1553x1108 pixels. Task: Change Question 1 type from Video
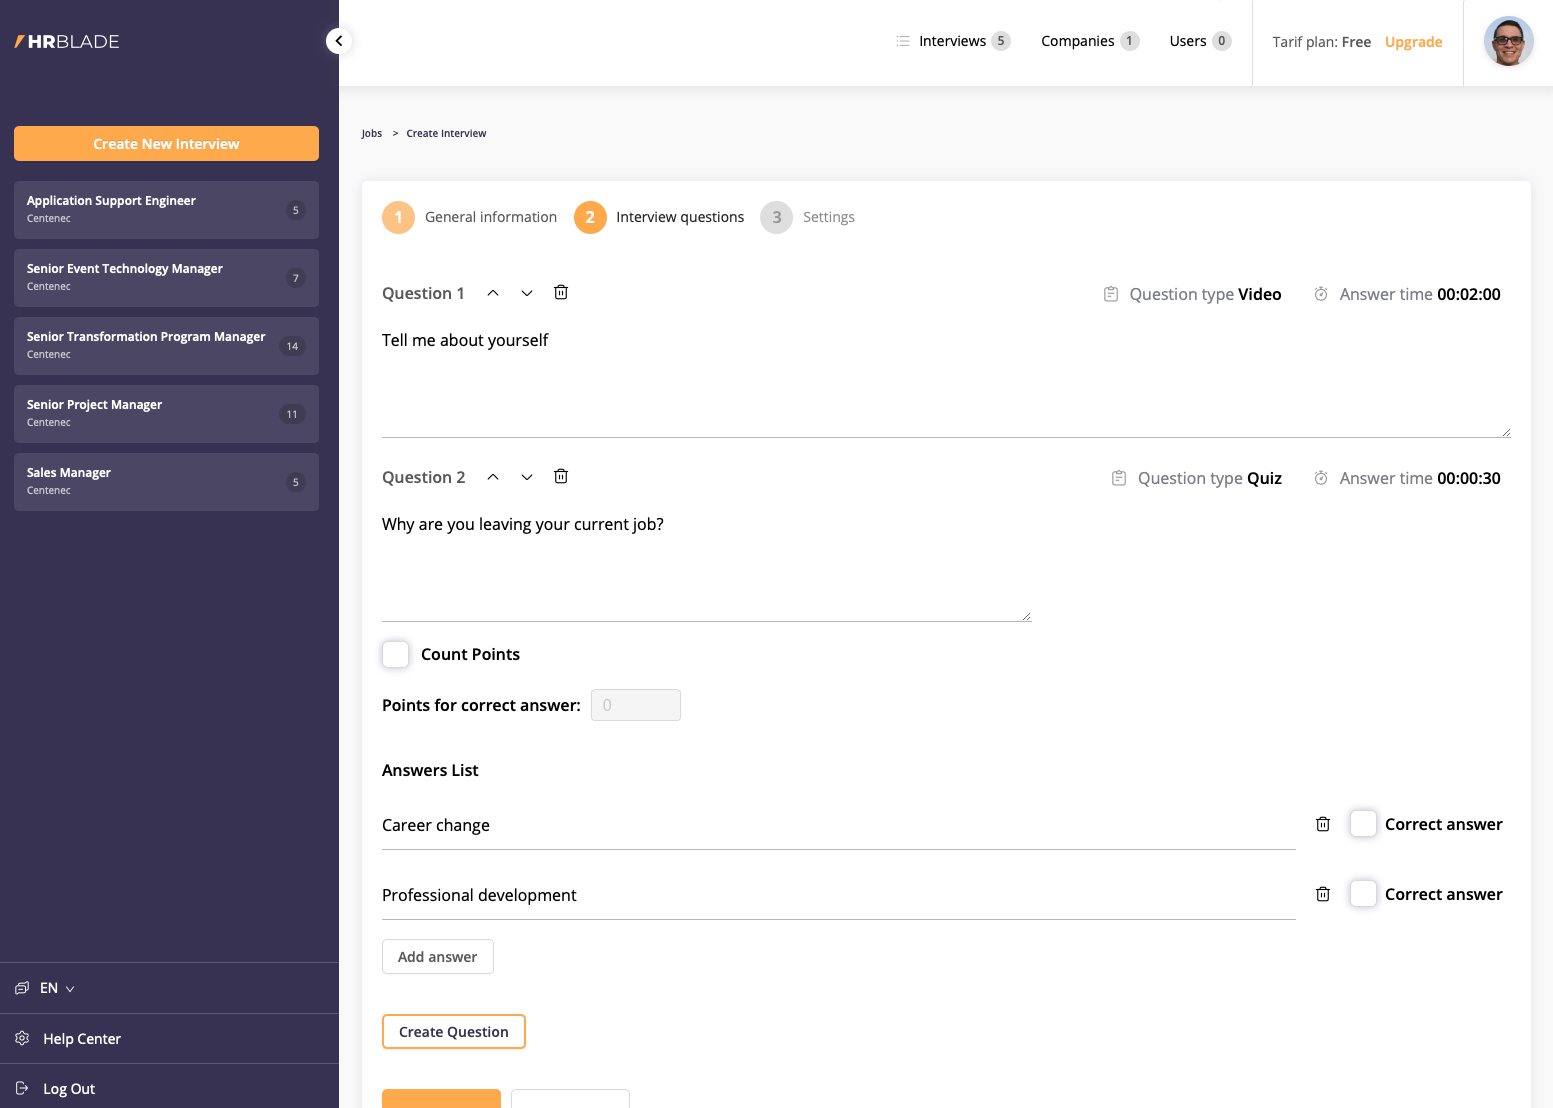pyautogui.click(x=1258, y=294)
